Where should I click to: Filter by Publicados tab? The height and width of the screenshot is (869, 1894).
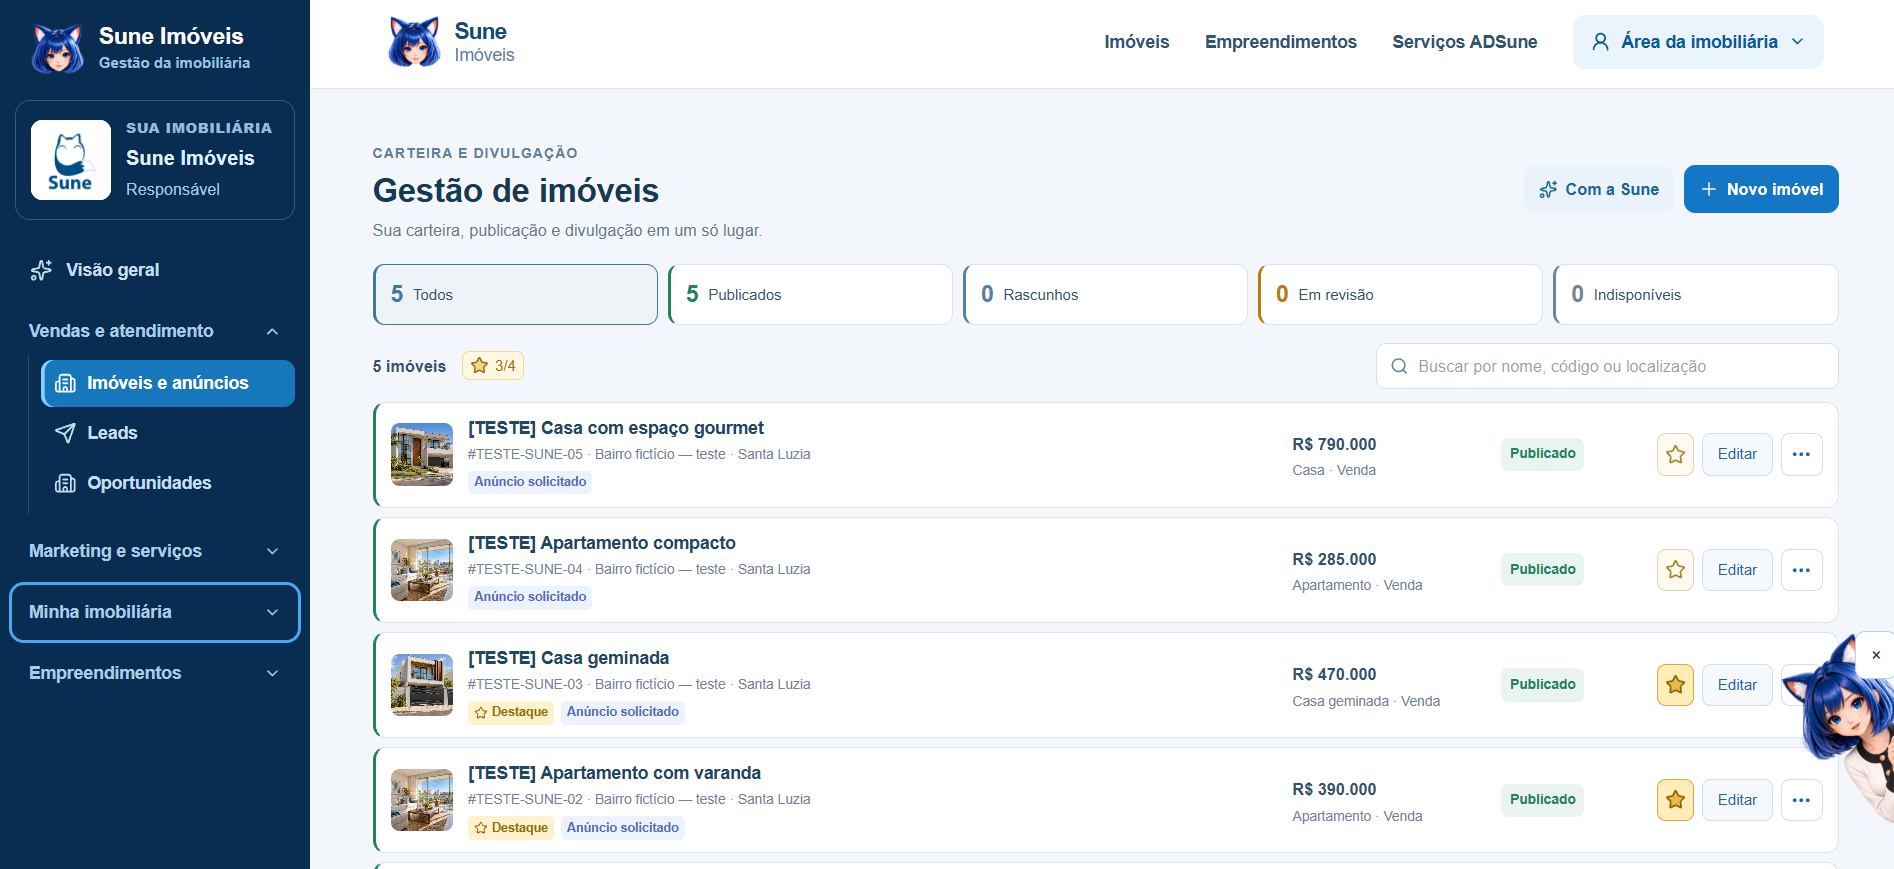tap(810, 294)
